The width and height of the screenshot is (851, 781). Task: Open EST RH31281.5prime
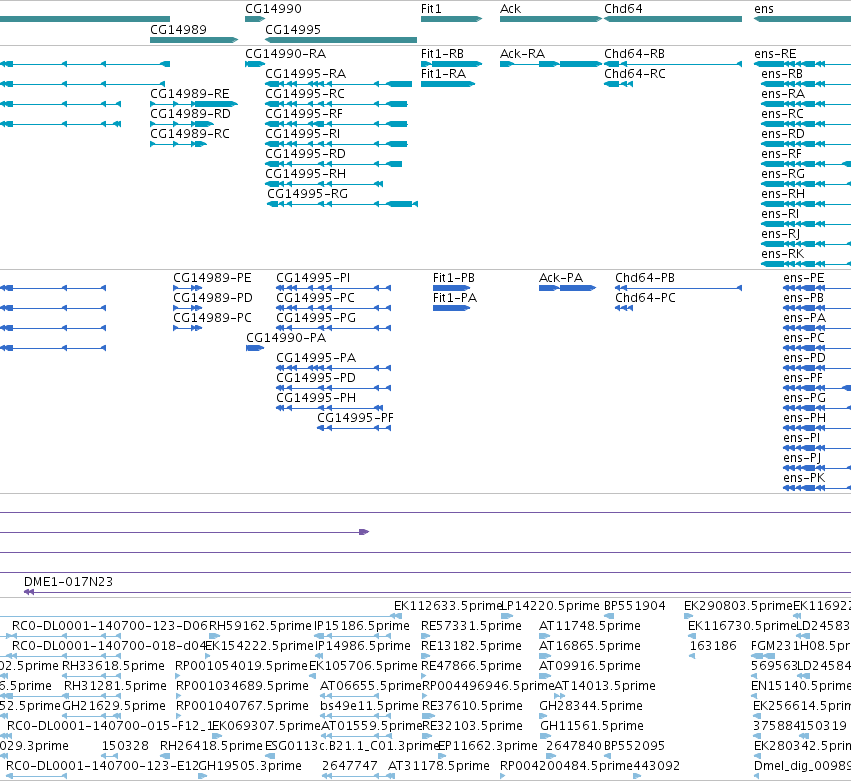[x=115, y=686]
